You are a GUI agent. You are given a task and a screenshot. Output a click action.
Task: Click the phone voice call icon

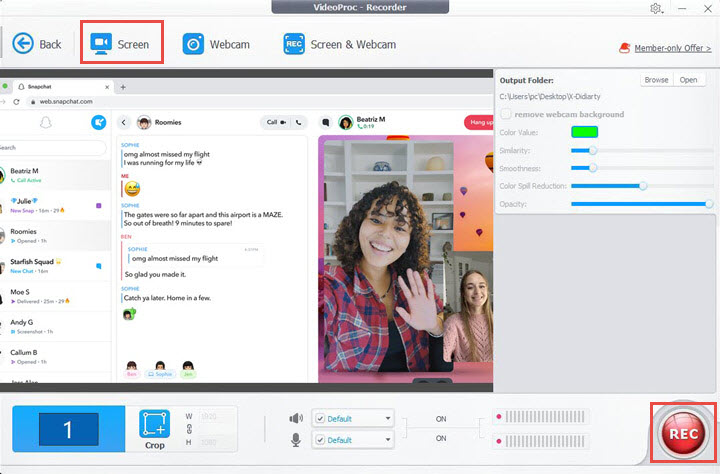[298, 122]
